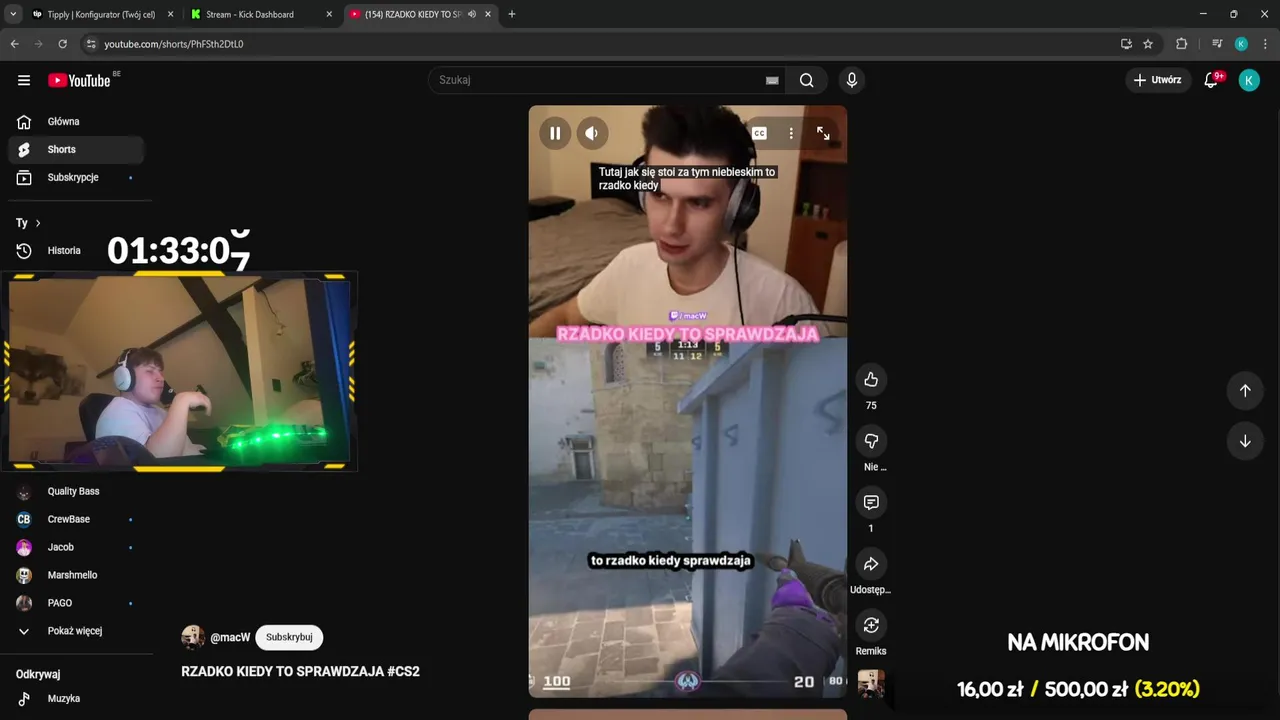
Task: Open Chrome three-dot menu
Action: click(x=1265, y=44)
